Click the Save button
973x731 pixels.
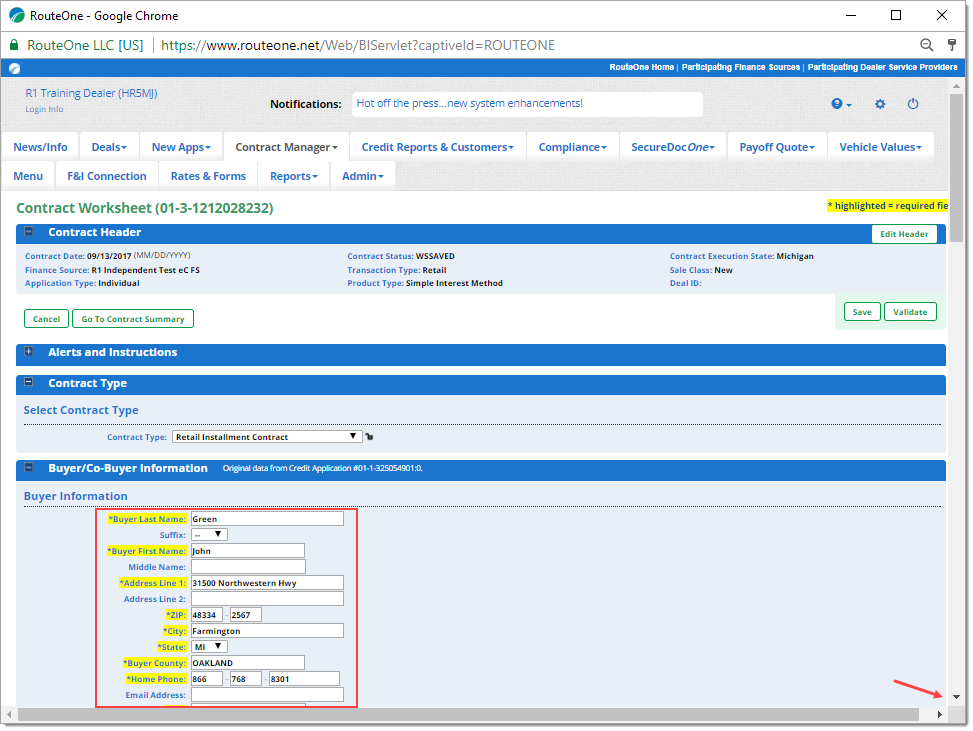point(861,312)
